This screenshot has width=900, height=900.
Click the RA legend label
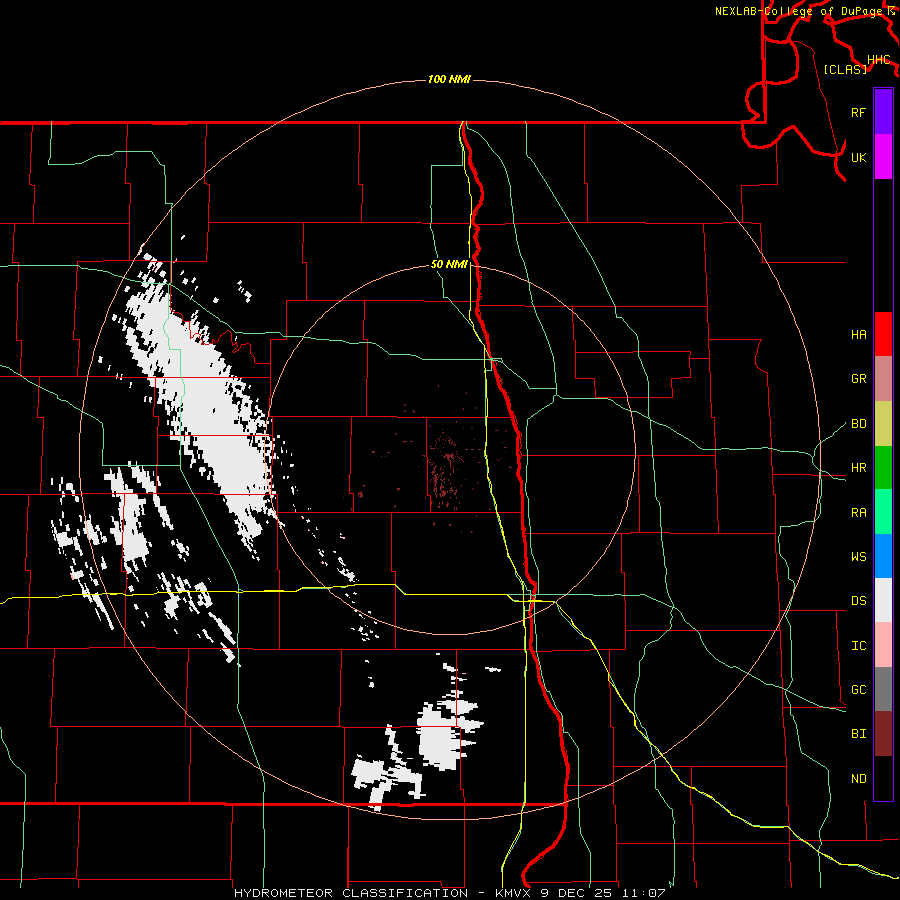(859, 513)
